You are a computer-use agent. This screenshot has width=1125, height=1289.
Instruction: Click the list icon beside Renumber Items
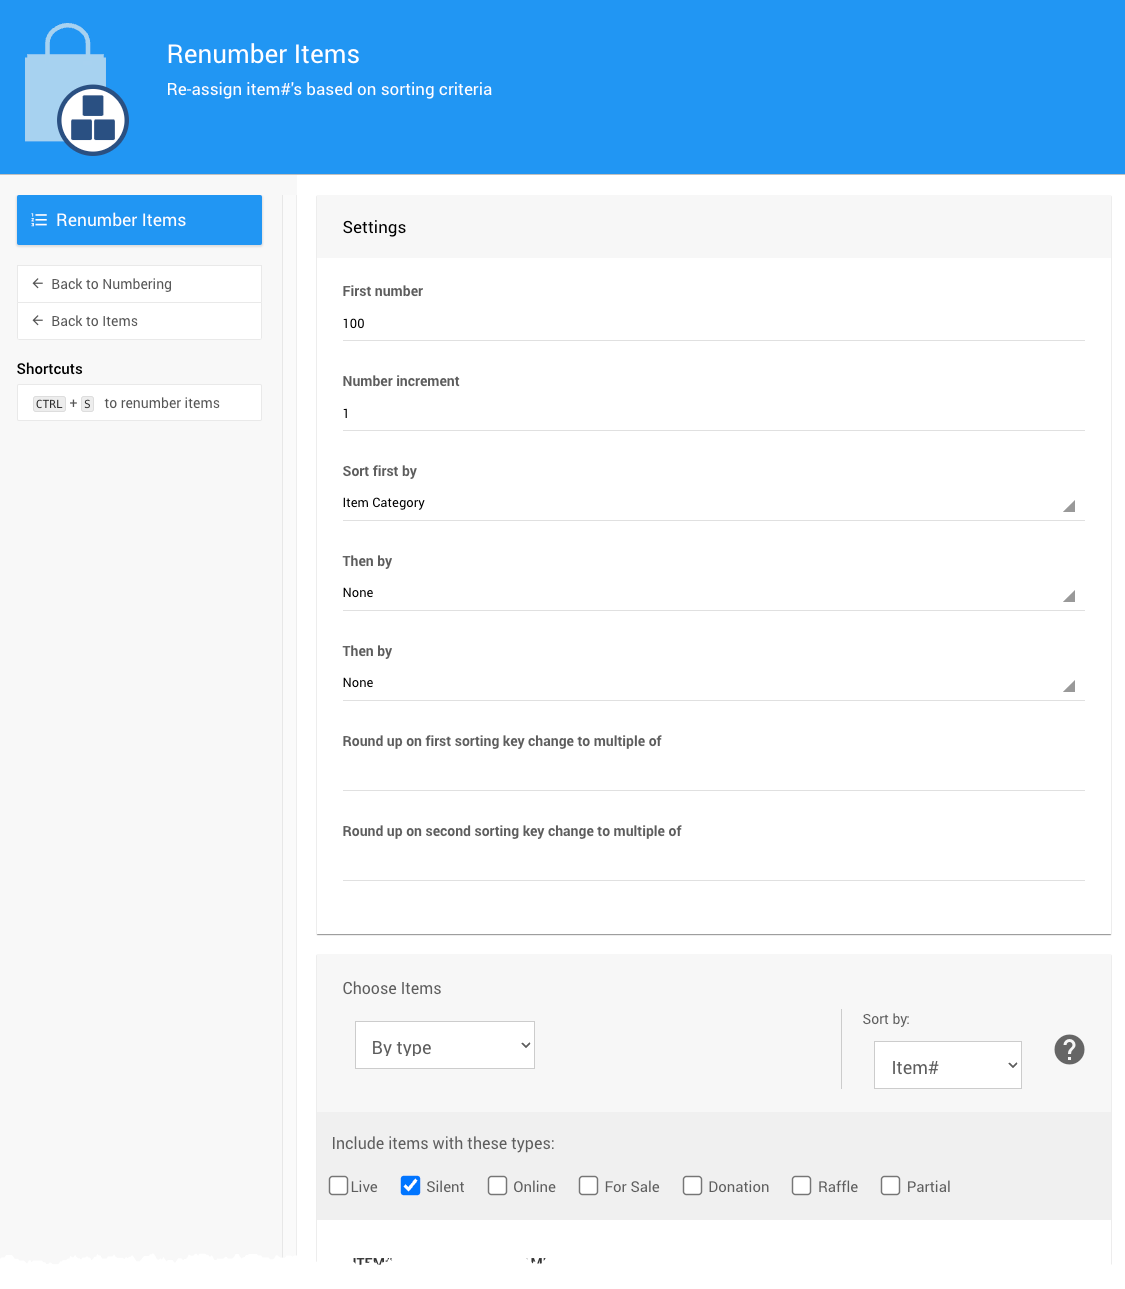[x=39, y=220]
